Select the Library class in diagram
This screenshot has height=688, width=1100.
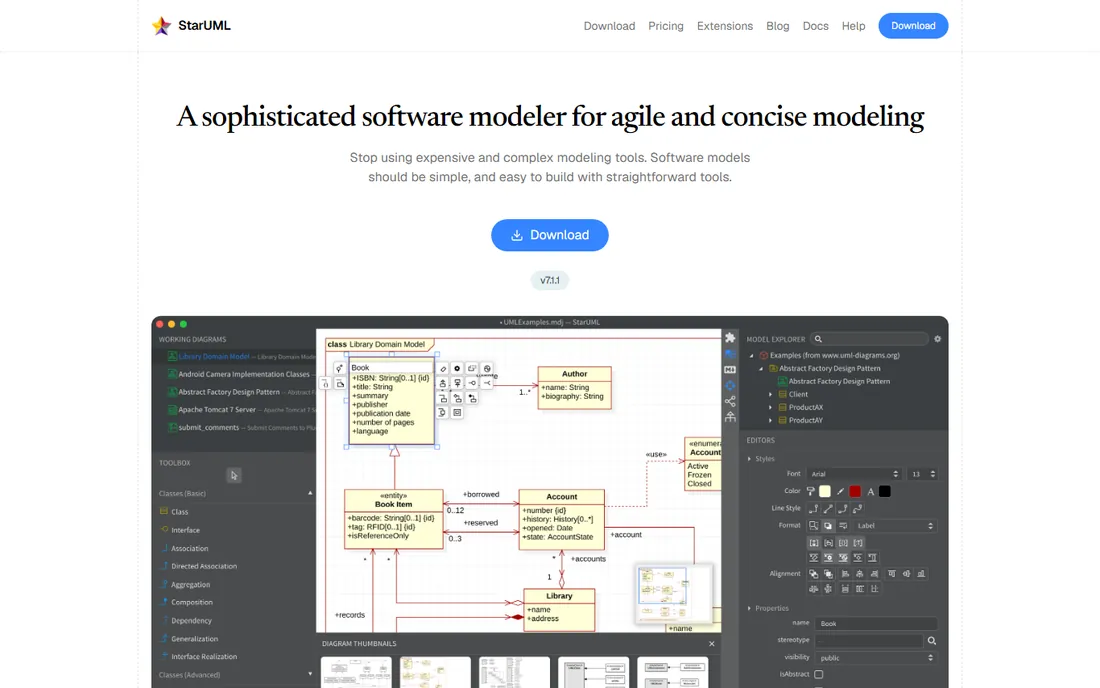coord(559,609)
